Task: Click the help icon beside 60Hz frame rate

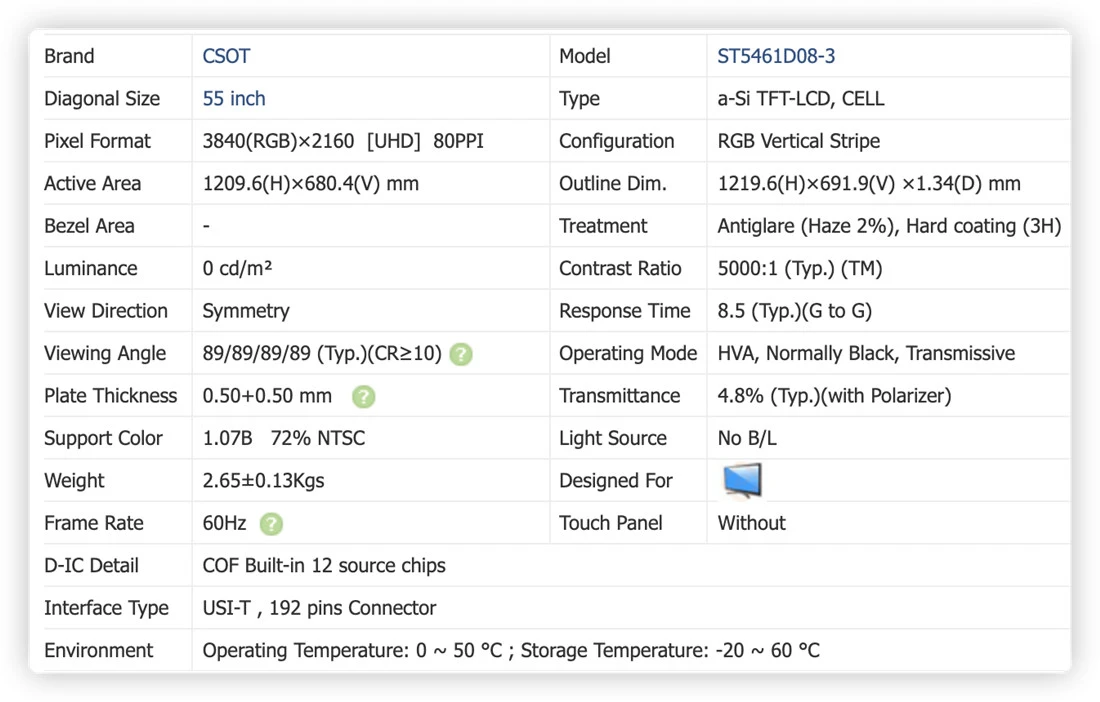Action: (x=271, y=524)
